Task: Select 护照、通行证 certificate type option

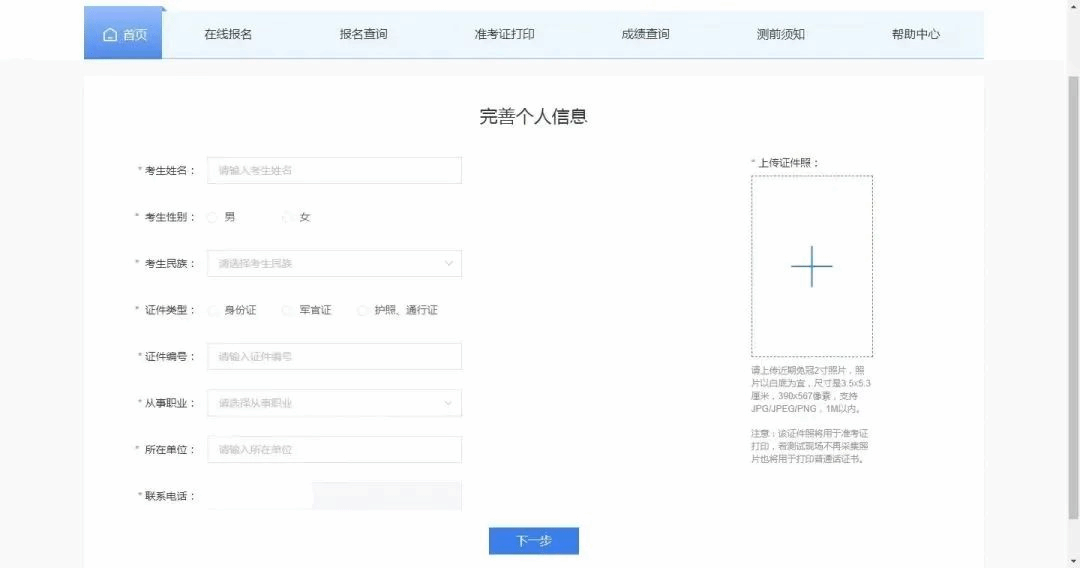Action: (x=363, y=310)
